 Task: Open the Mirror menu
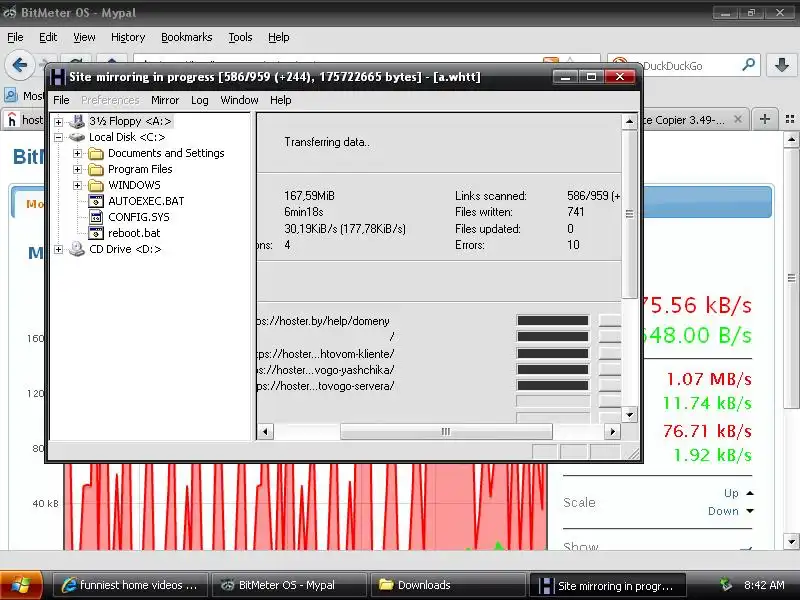tap(165, 100)
